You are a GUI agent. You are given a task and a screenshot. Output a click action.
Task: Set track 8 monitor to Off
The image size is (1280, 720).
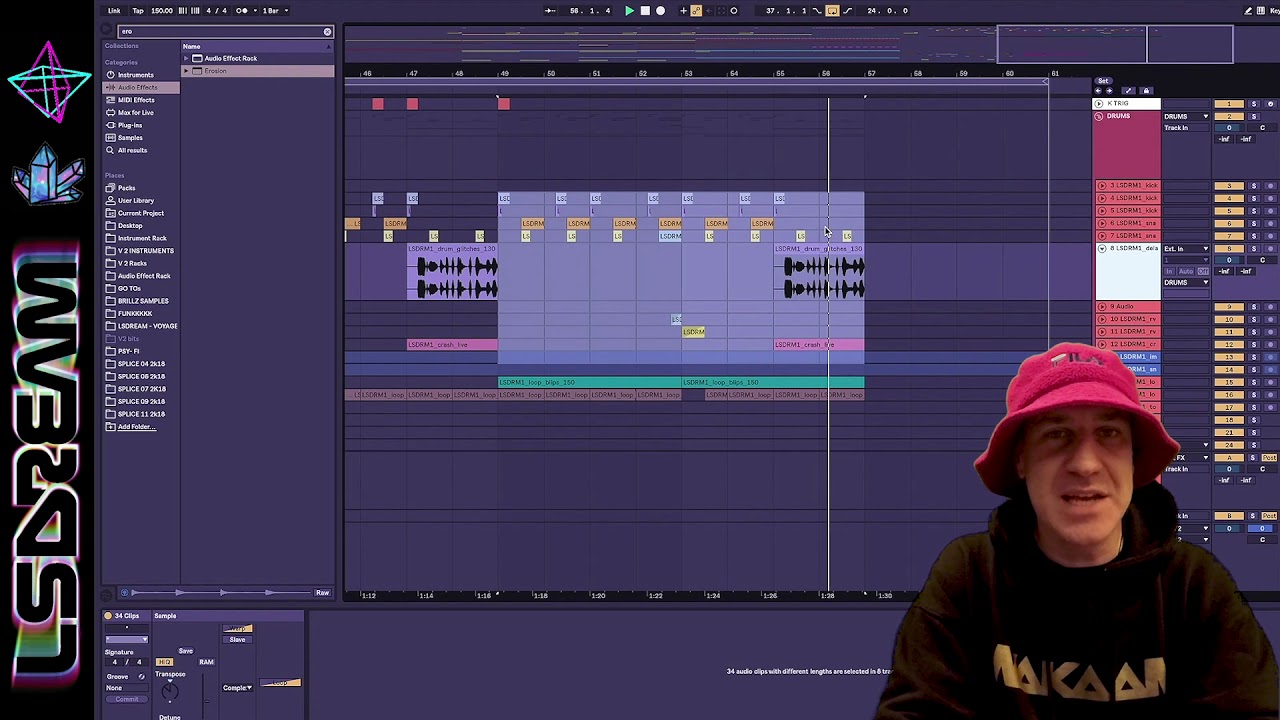[x=1202, y=271]
